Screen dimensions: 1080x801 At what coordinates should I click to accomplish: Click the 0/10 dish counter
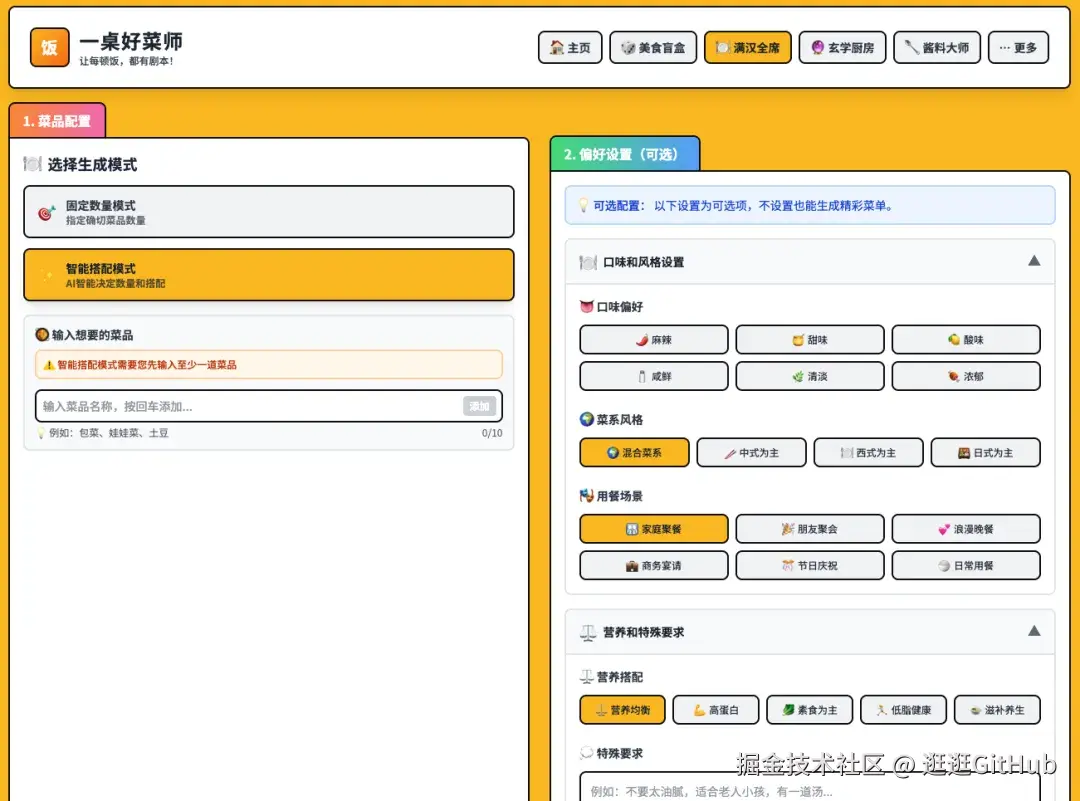point(492,433)
